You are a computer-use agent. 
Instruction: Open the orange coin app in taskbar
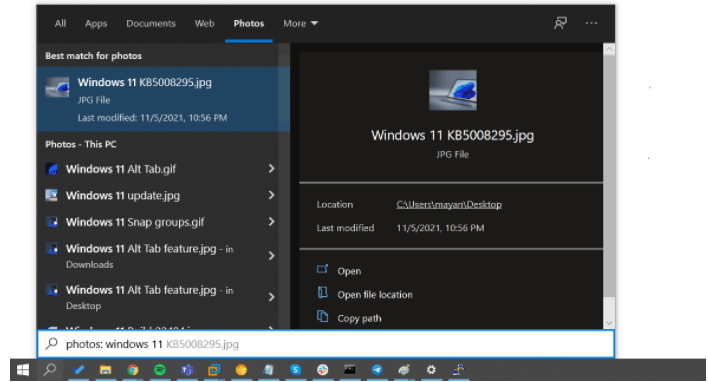pos(241,370)
